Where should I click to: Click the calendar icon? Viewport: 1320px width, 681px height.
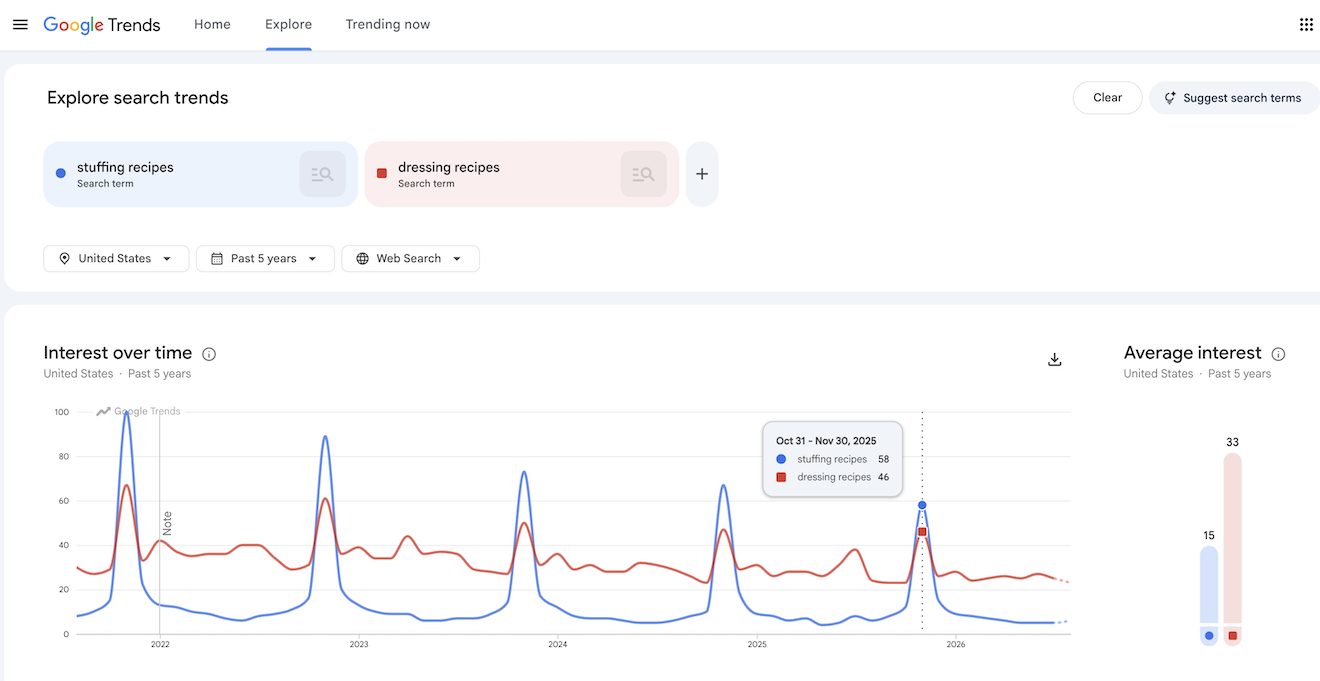(216, 258)
